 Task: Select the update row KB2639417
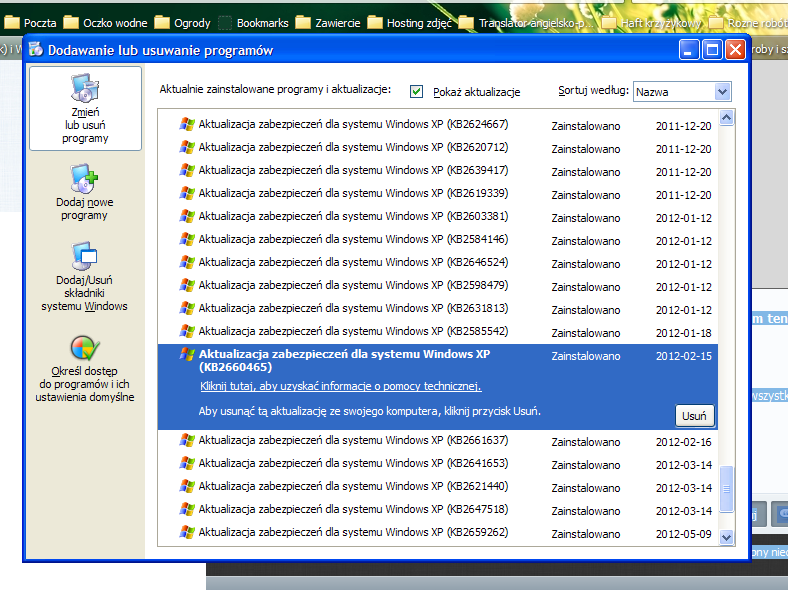pos(438,171)
